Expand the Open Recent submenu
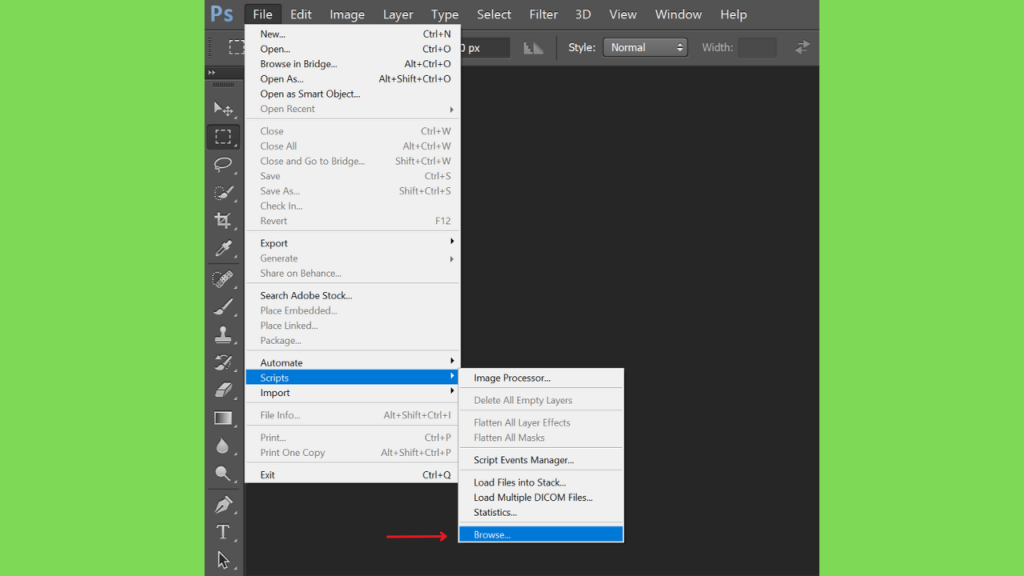Viewport: 1024px width, 576px height. tap(353, 109)
